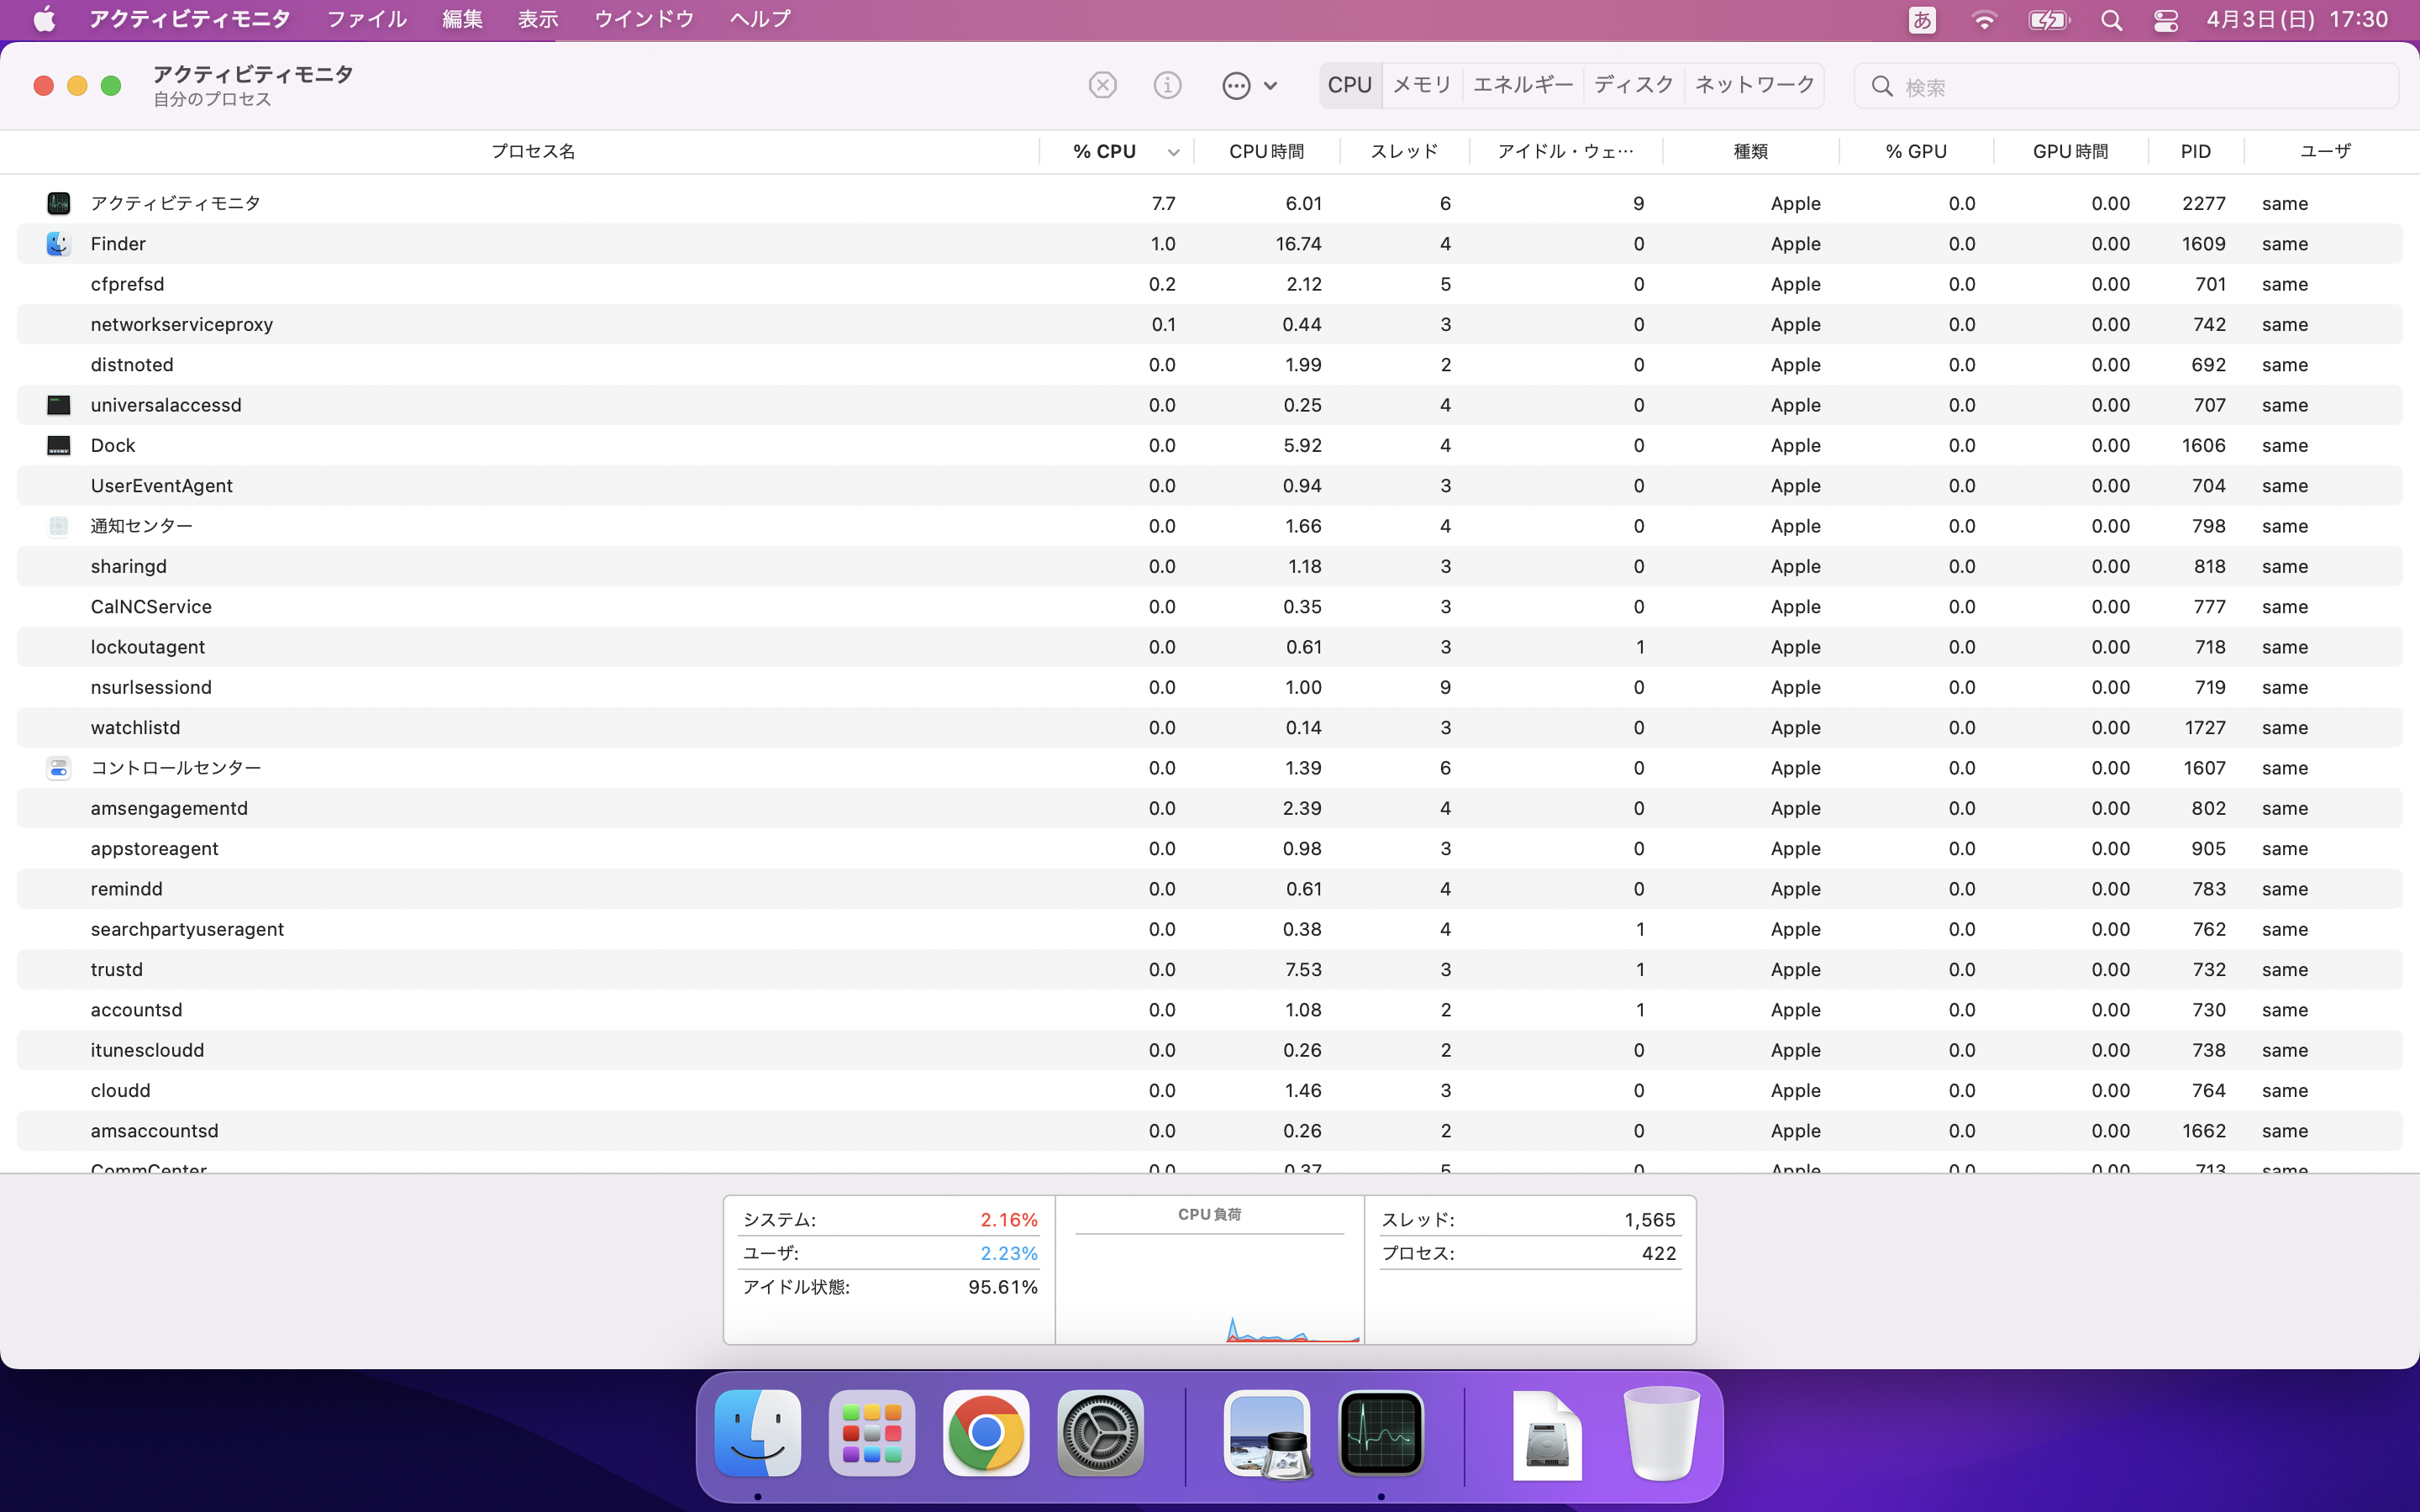Select the networkserviceproxy process row

(x=1209, y=324)
